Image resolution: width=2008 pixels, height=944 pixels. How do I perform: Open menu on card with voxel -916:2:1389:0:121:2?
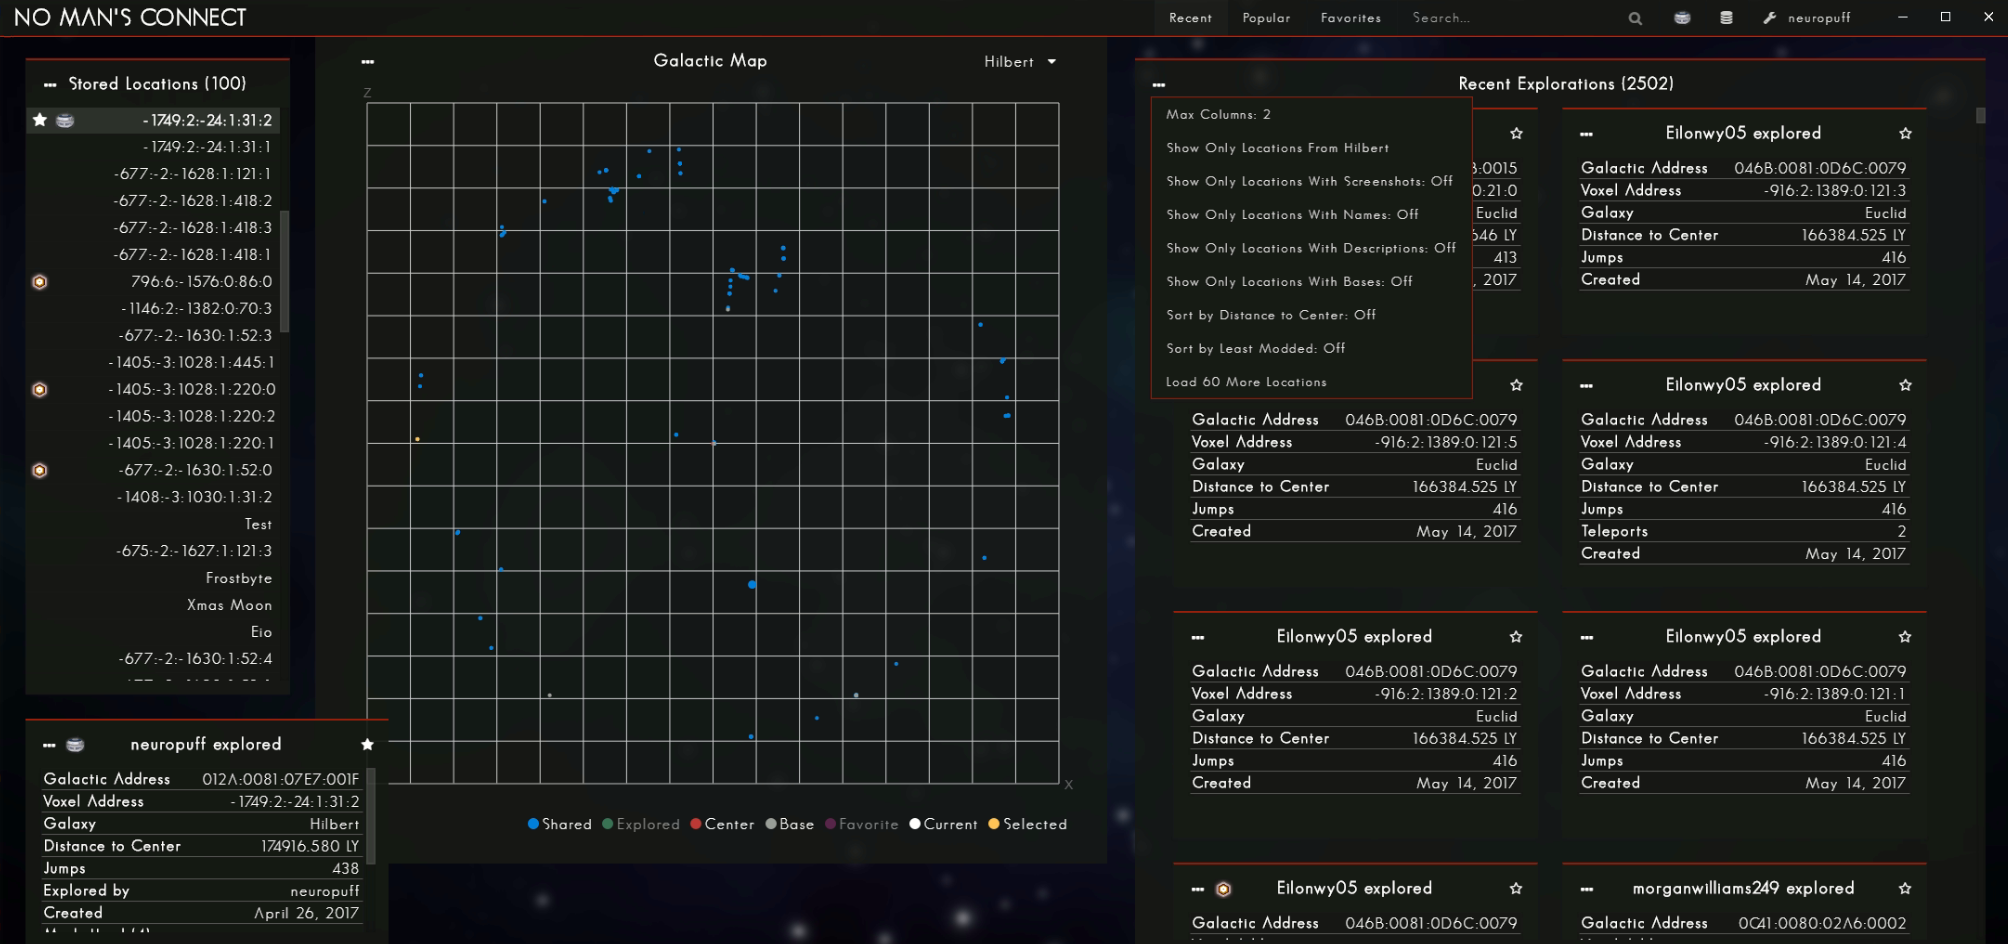[1198, 638]
